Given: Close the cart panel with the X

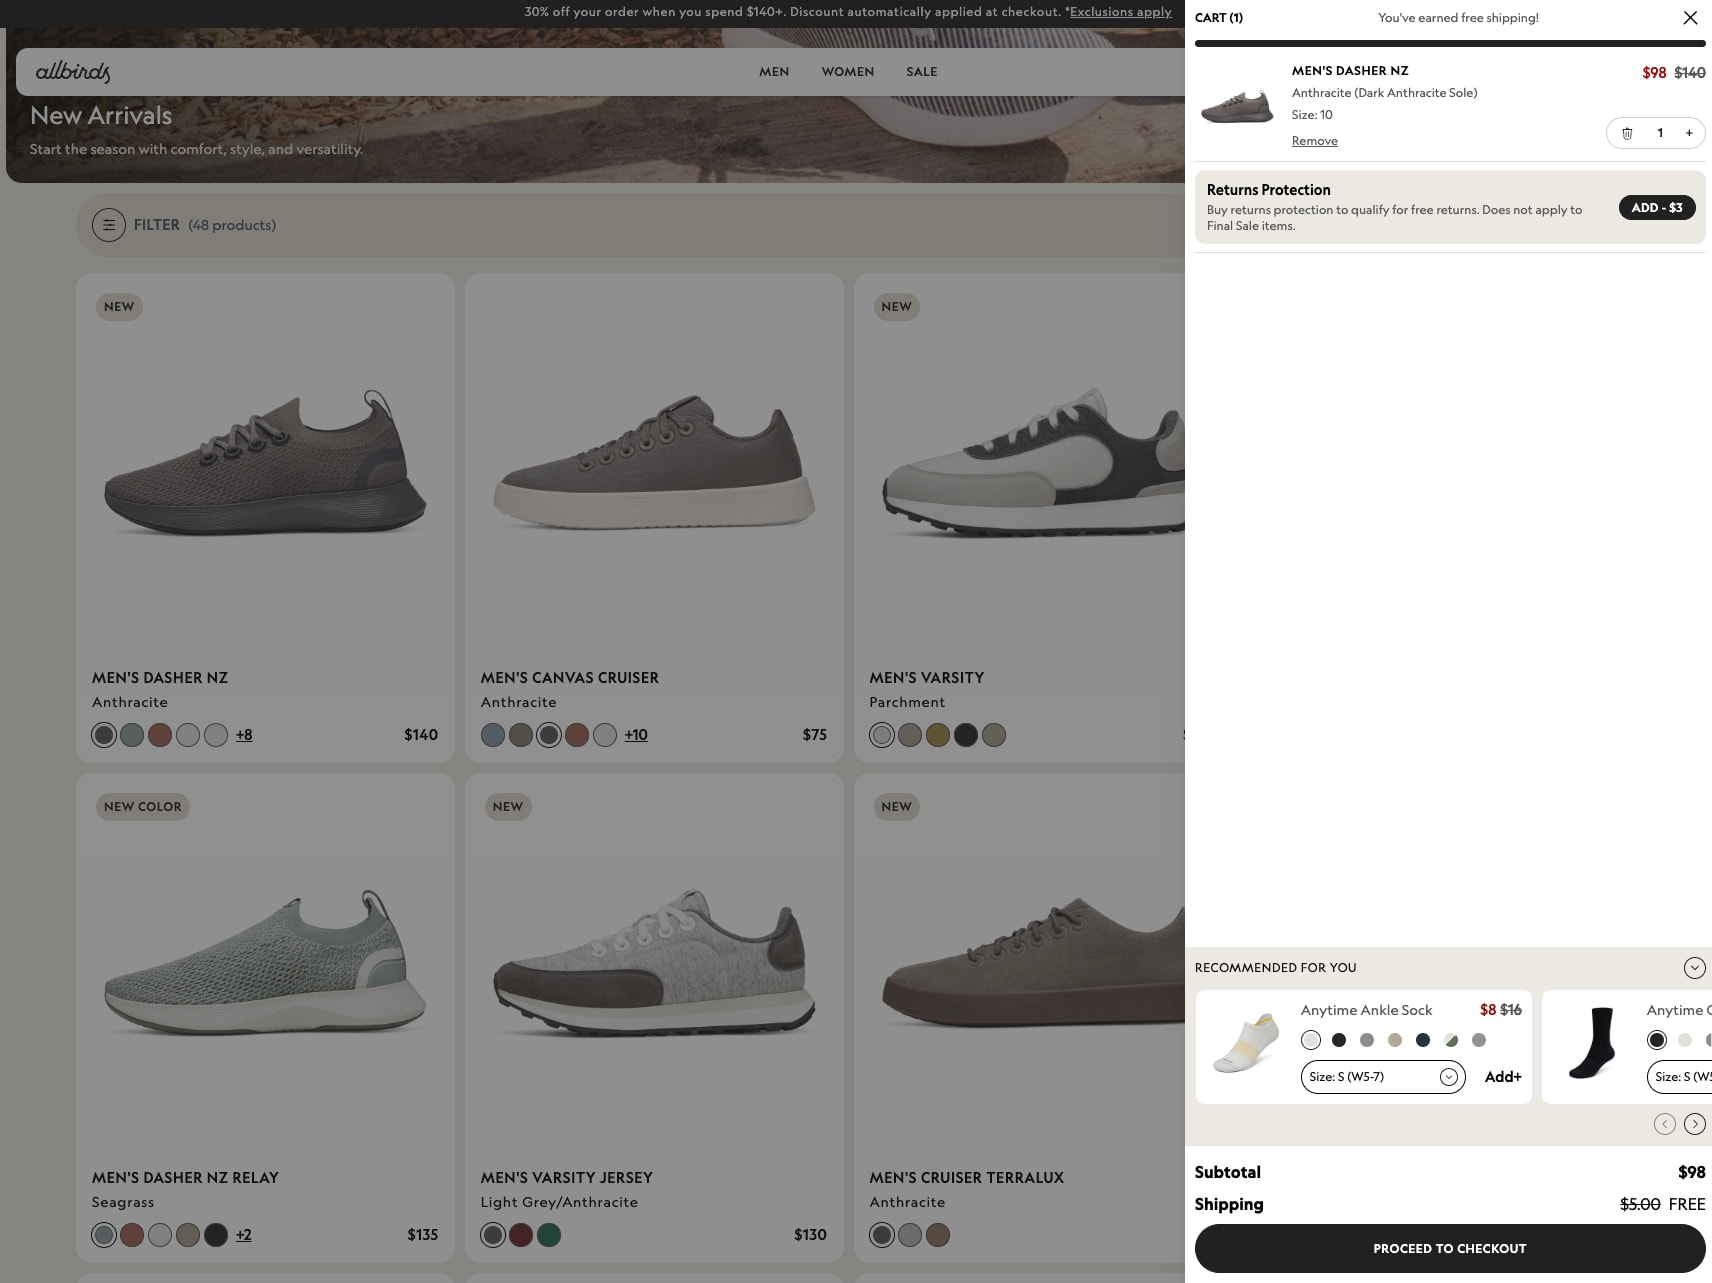Looking at the screenshot, I should pyautogui.click(x=1690, y=18).
